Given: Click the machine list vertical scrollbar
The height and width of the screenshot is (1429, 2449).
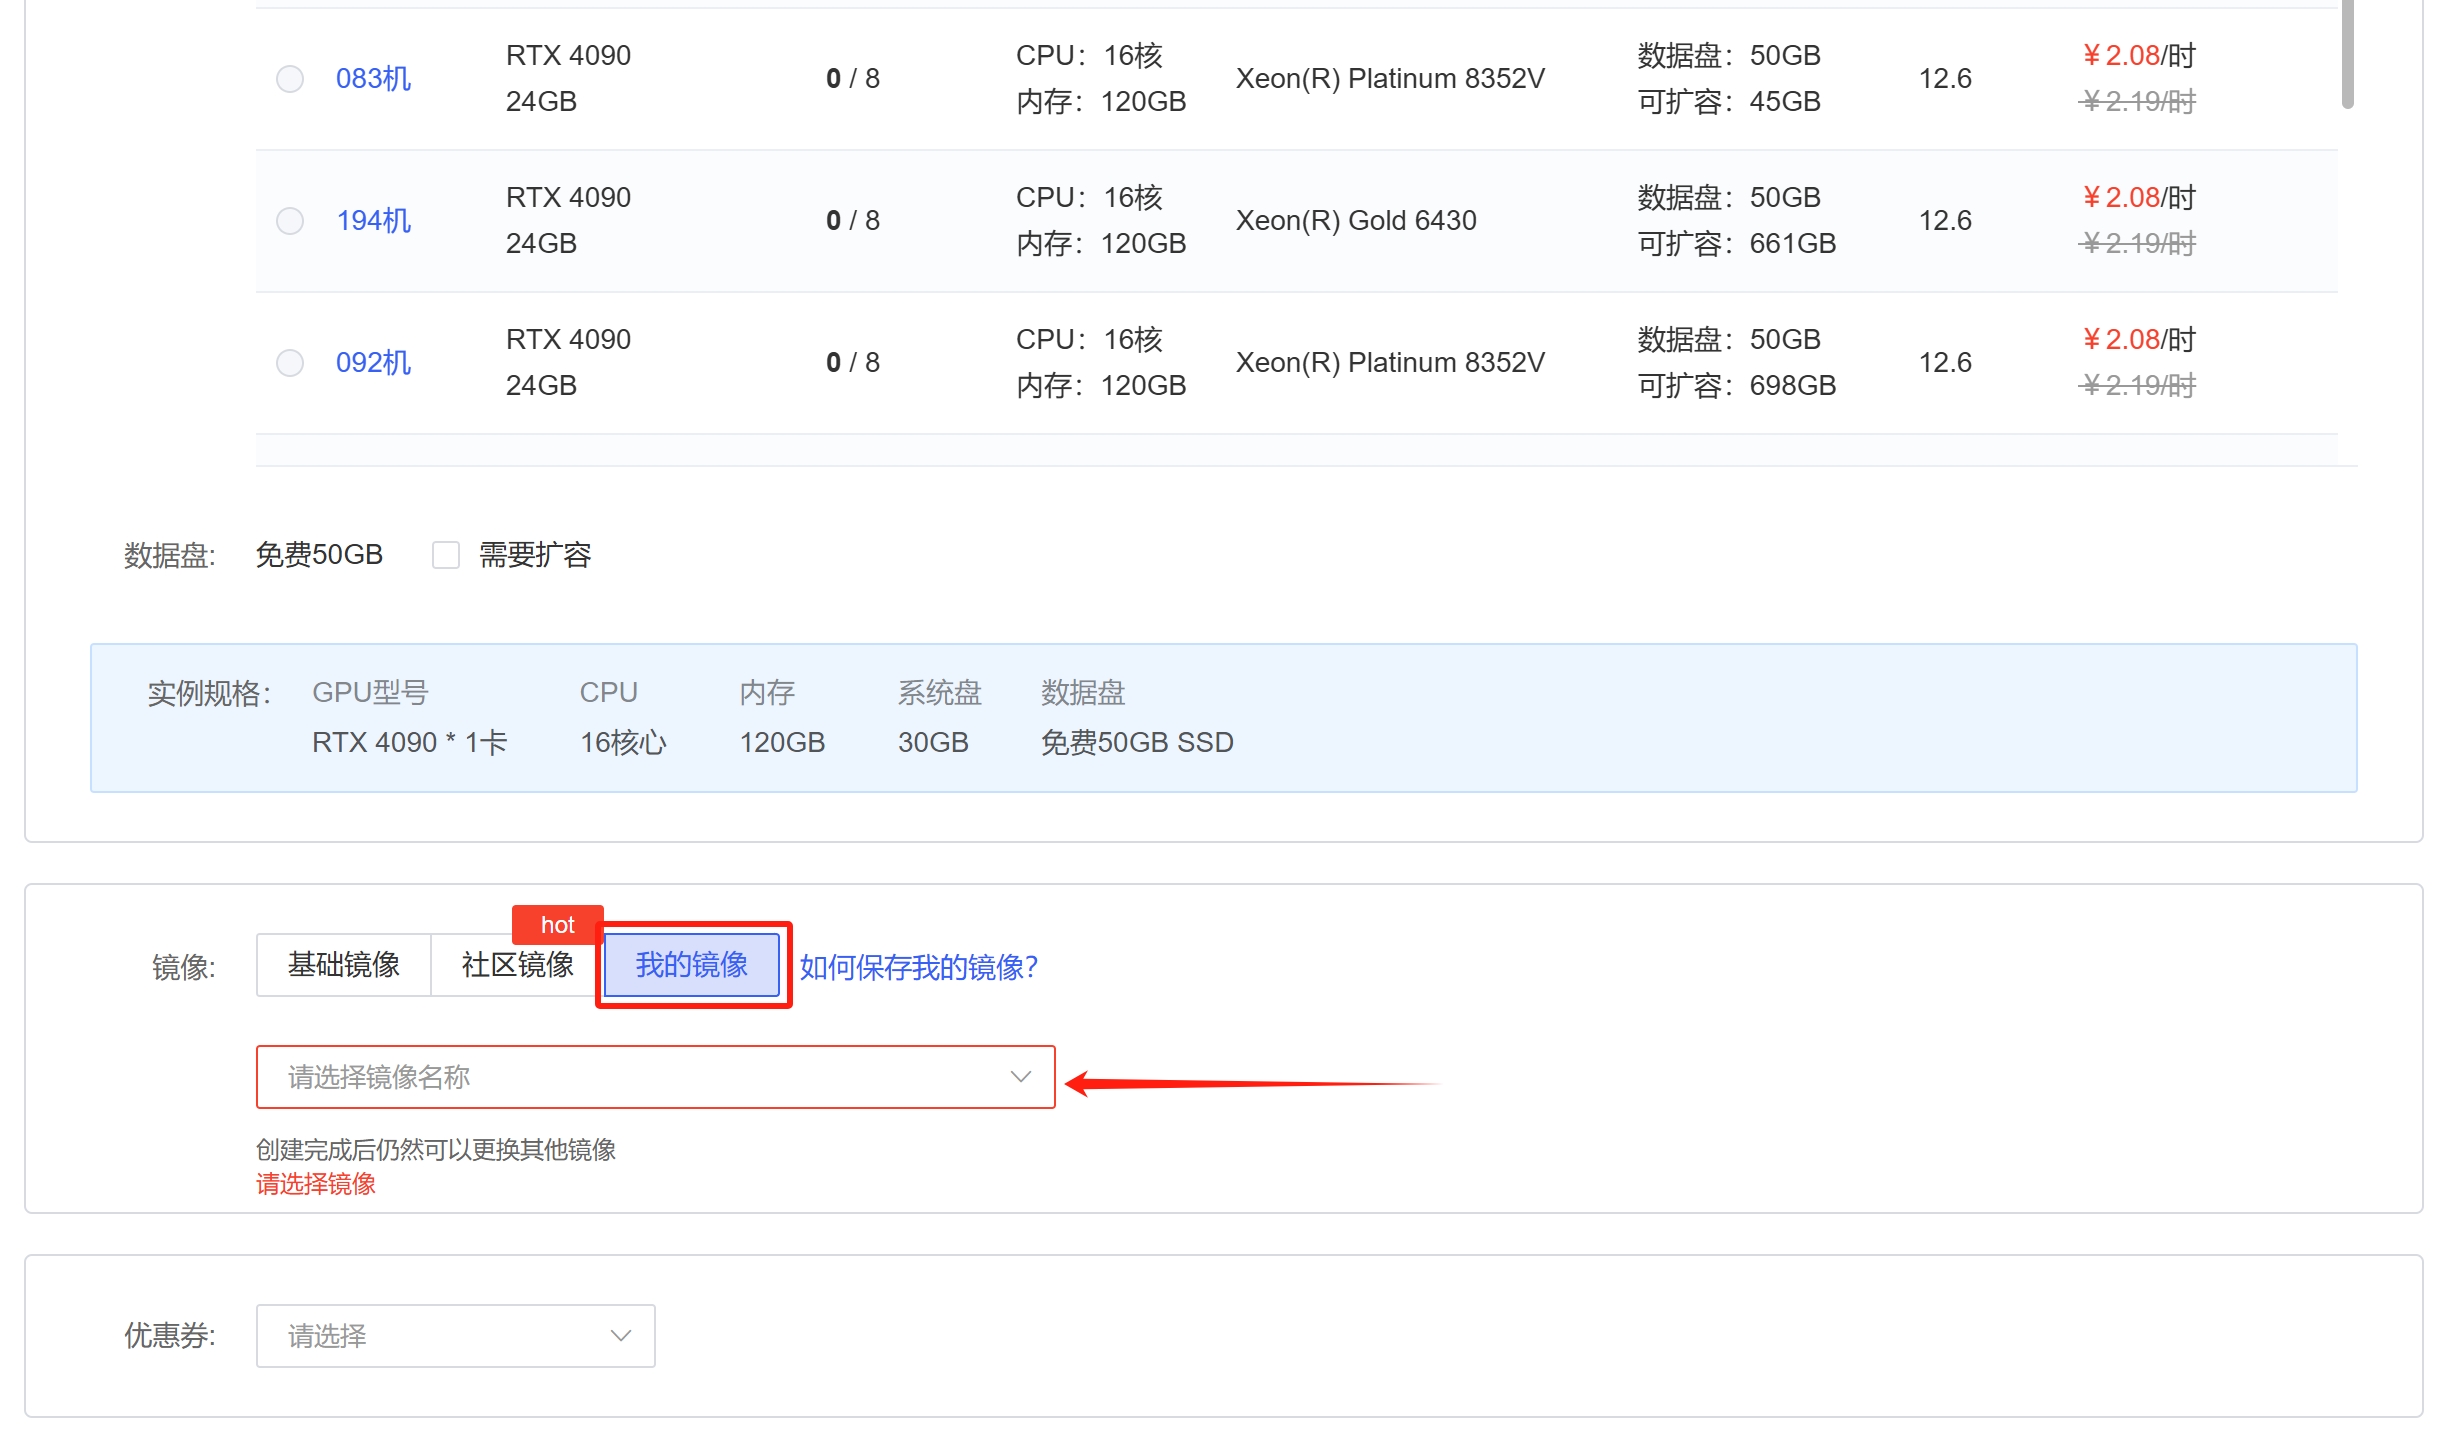Looking at the screenshot, I should (2348, 55).
